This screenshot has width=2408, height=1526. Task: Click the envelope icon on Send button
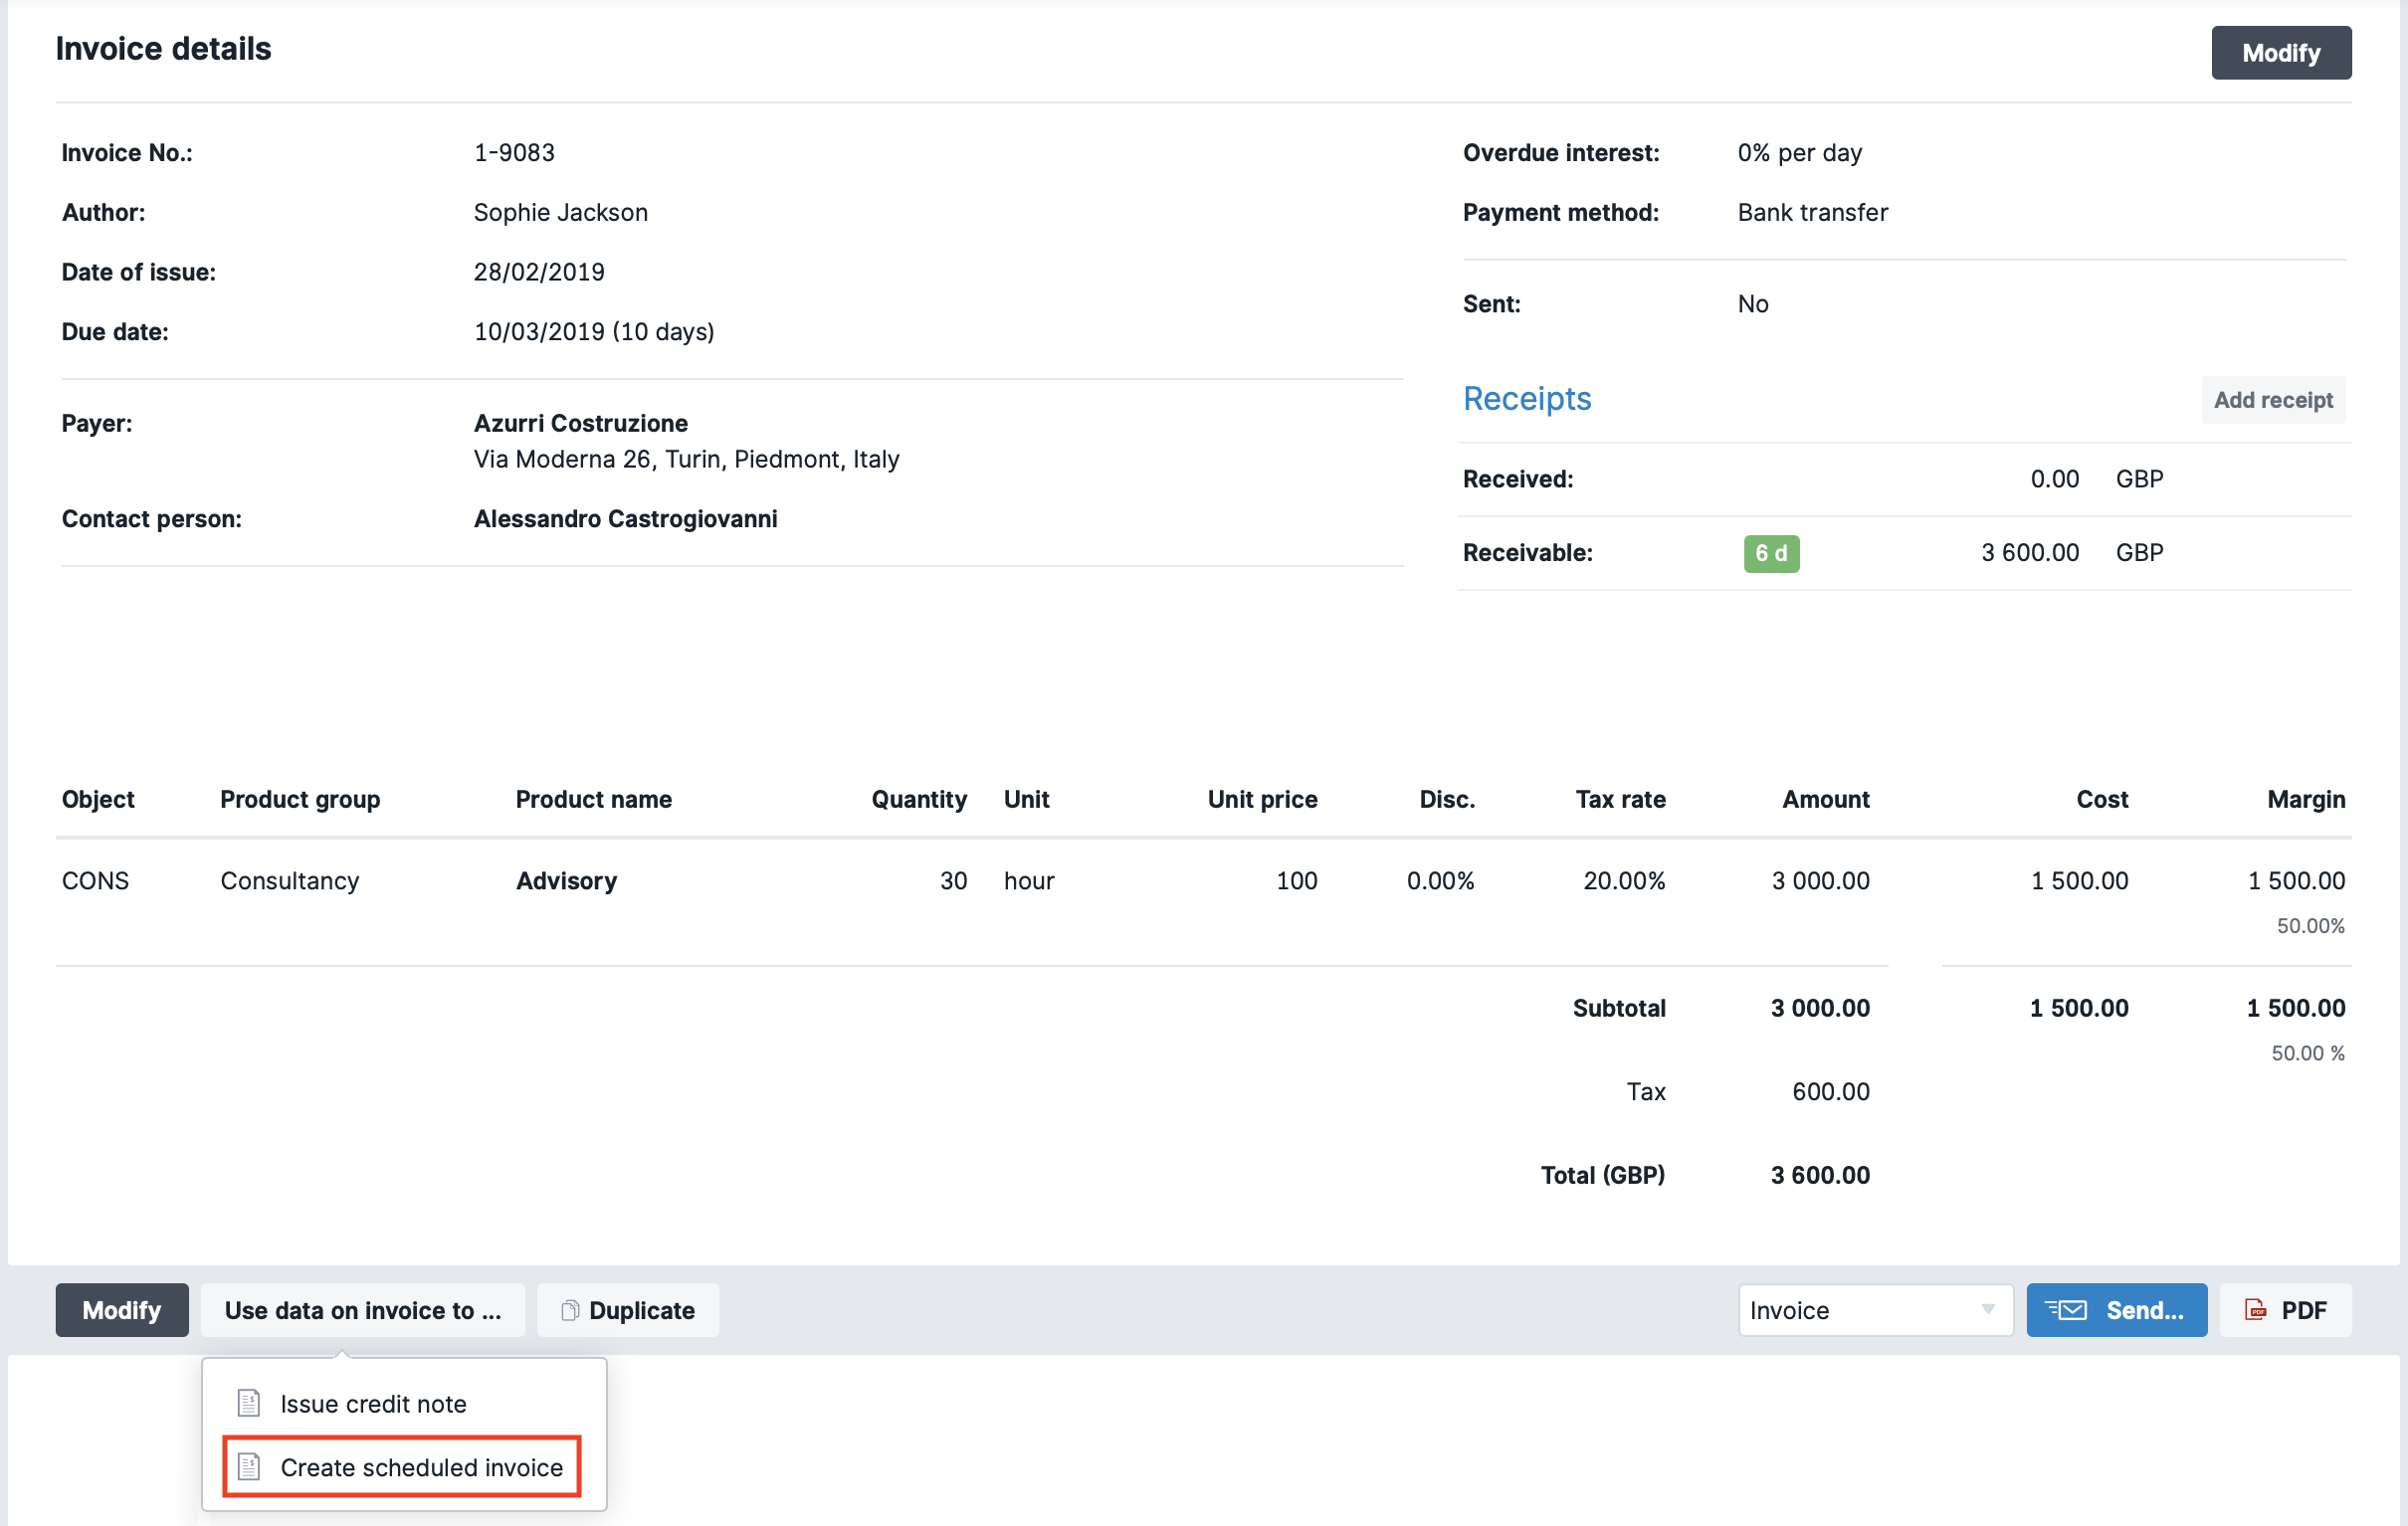coord(2066,1310)
